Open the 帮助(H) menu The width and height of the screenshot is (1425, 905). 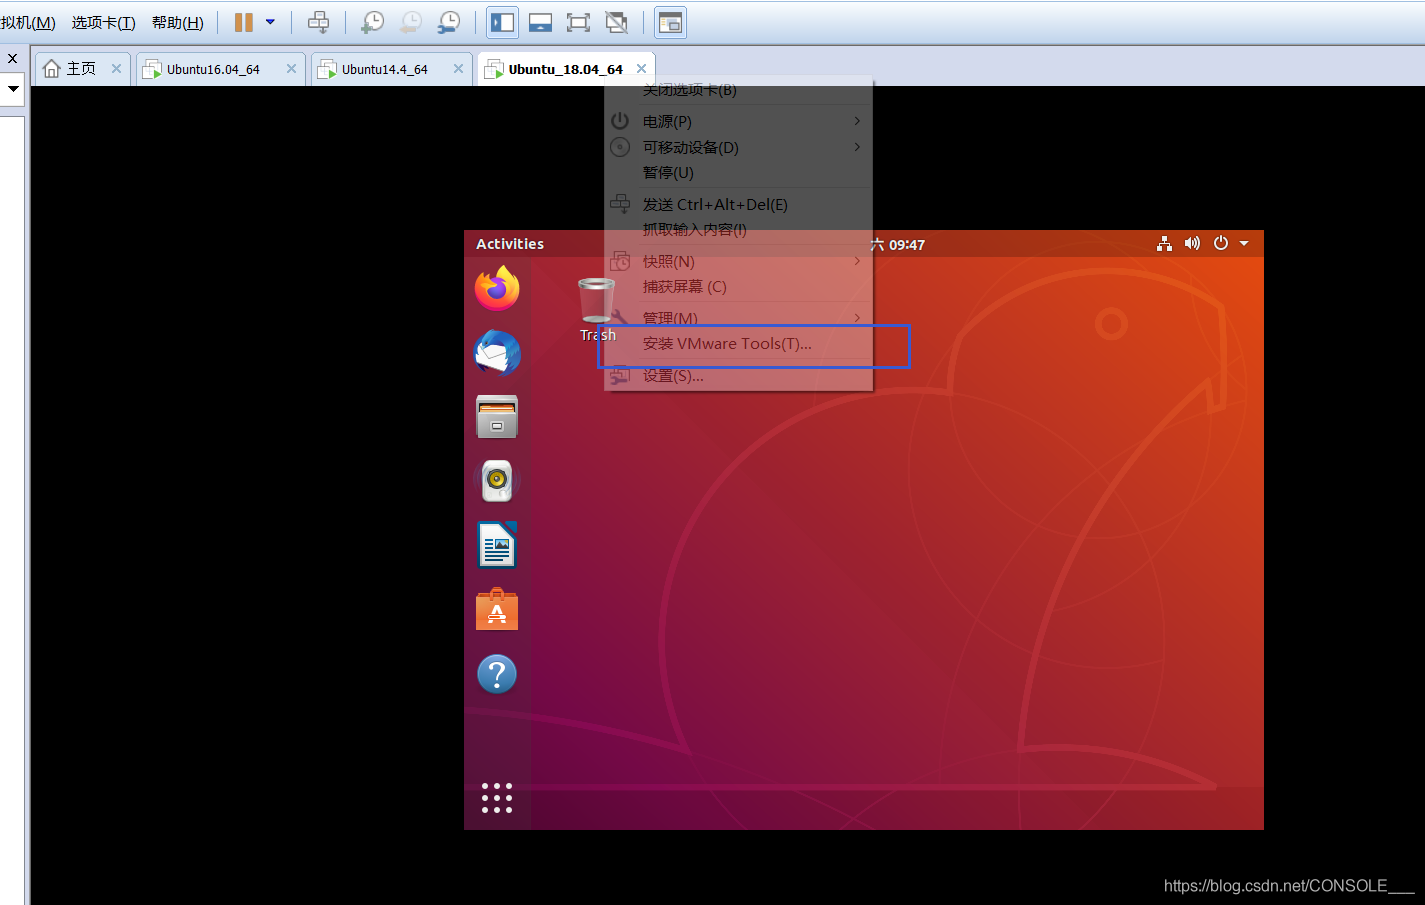(x=178, y=23)
